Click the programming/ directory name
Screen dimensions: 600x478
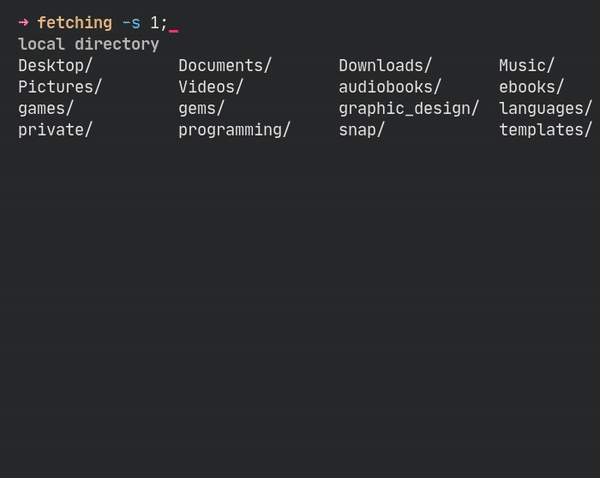pos(234,130)
